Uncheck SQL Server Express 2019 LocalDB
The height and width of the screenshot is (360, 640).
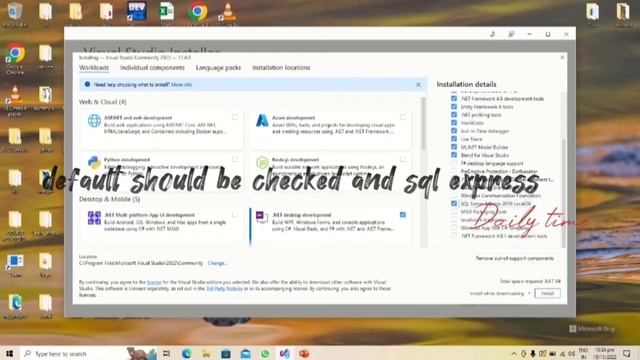pyautogui.click(x=454, y=203)
